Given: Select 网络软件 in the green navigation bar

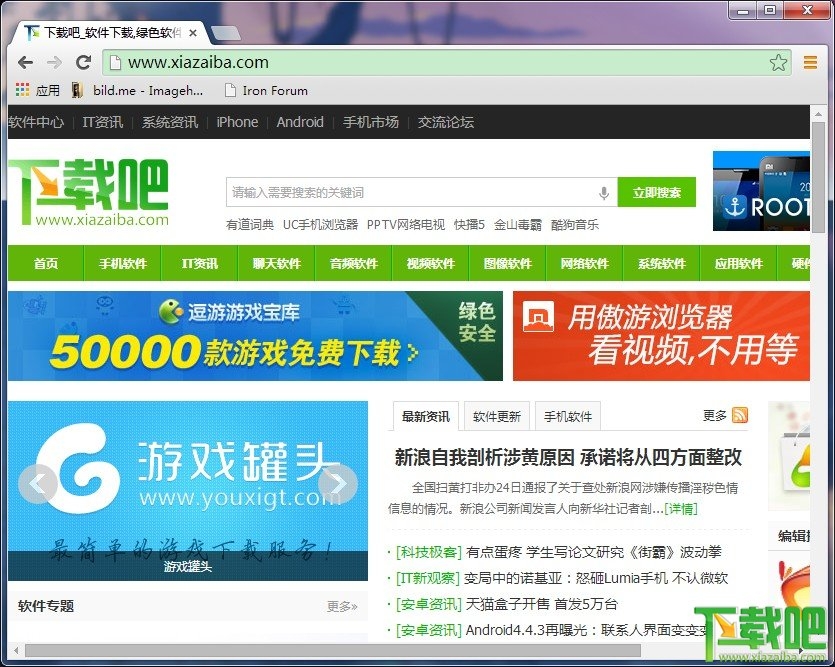Looking at the screenshot, I should pos(584,263).
